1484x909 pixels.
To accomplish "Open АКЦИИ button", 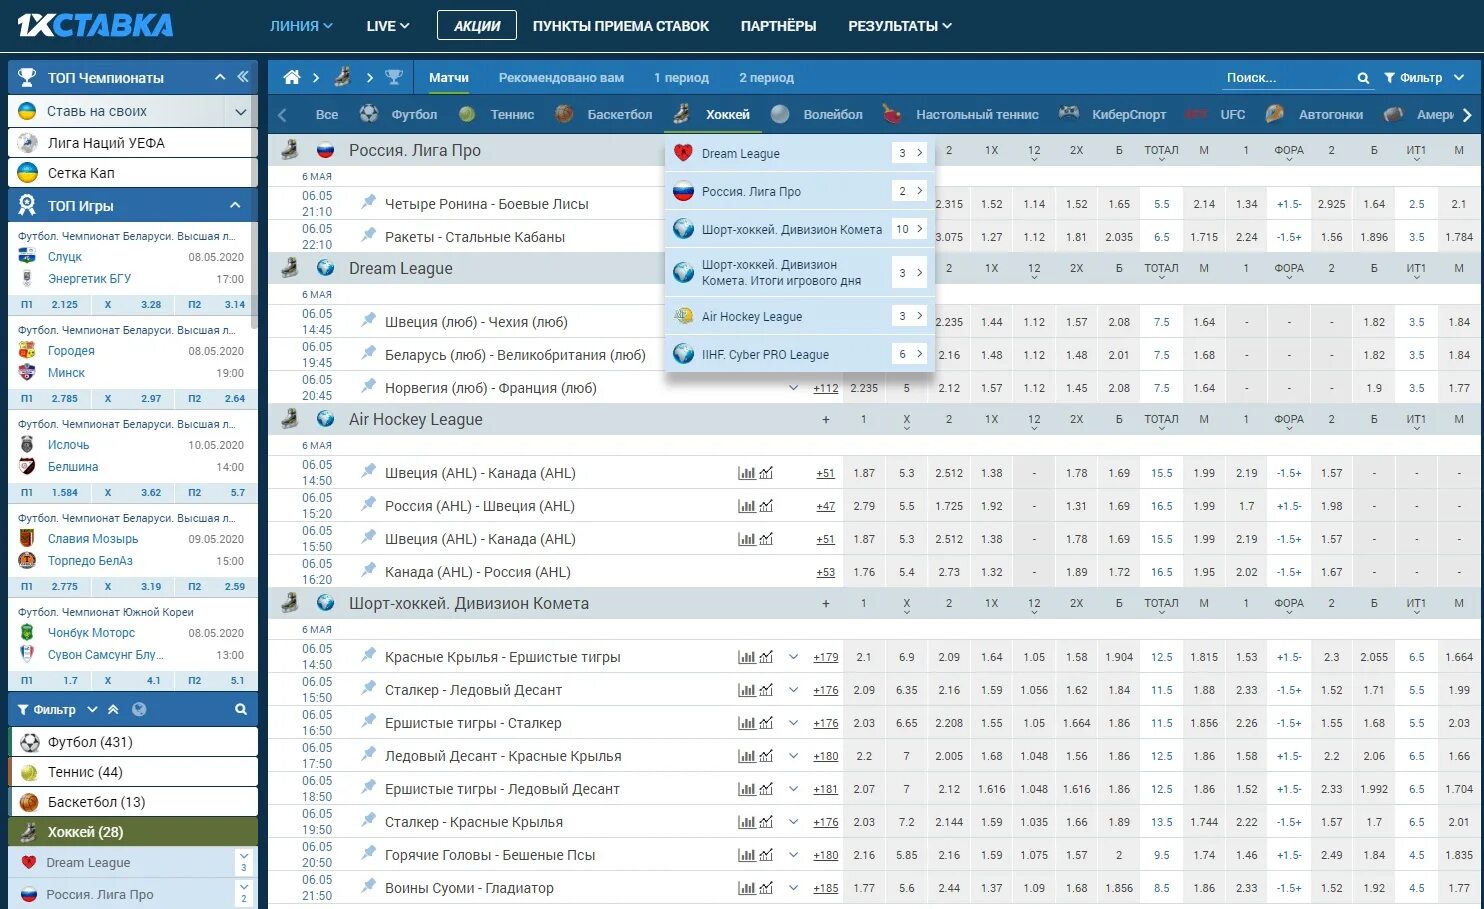I will [477, 26].
